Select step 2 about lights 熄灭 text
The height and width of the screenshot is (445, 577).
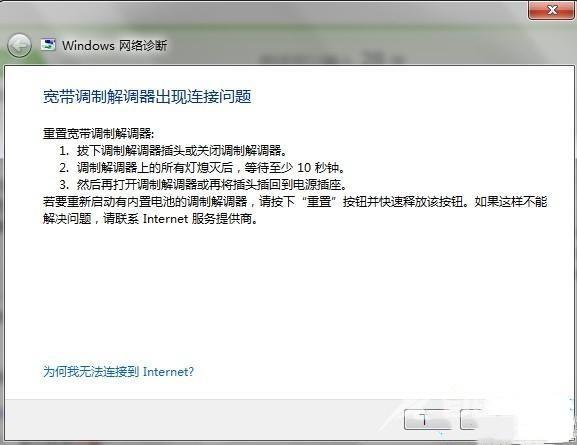tap(211, 168)
